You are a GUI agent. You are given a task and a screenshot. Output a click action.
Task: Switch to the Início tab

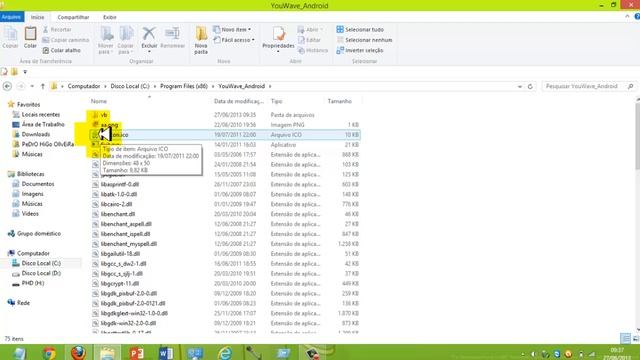click(38, 17)
